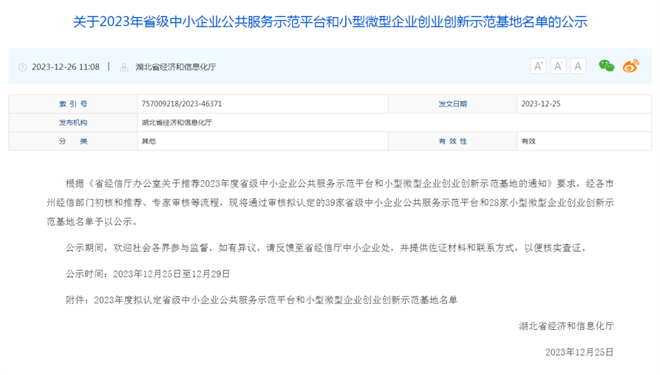Click the first paragraph beginning 根据《省经信厅办公室

tap(330, 202)
